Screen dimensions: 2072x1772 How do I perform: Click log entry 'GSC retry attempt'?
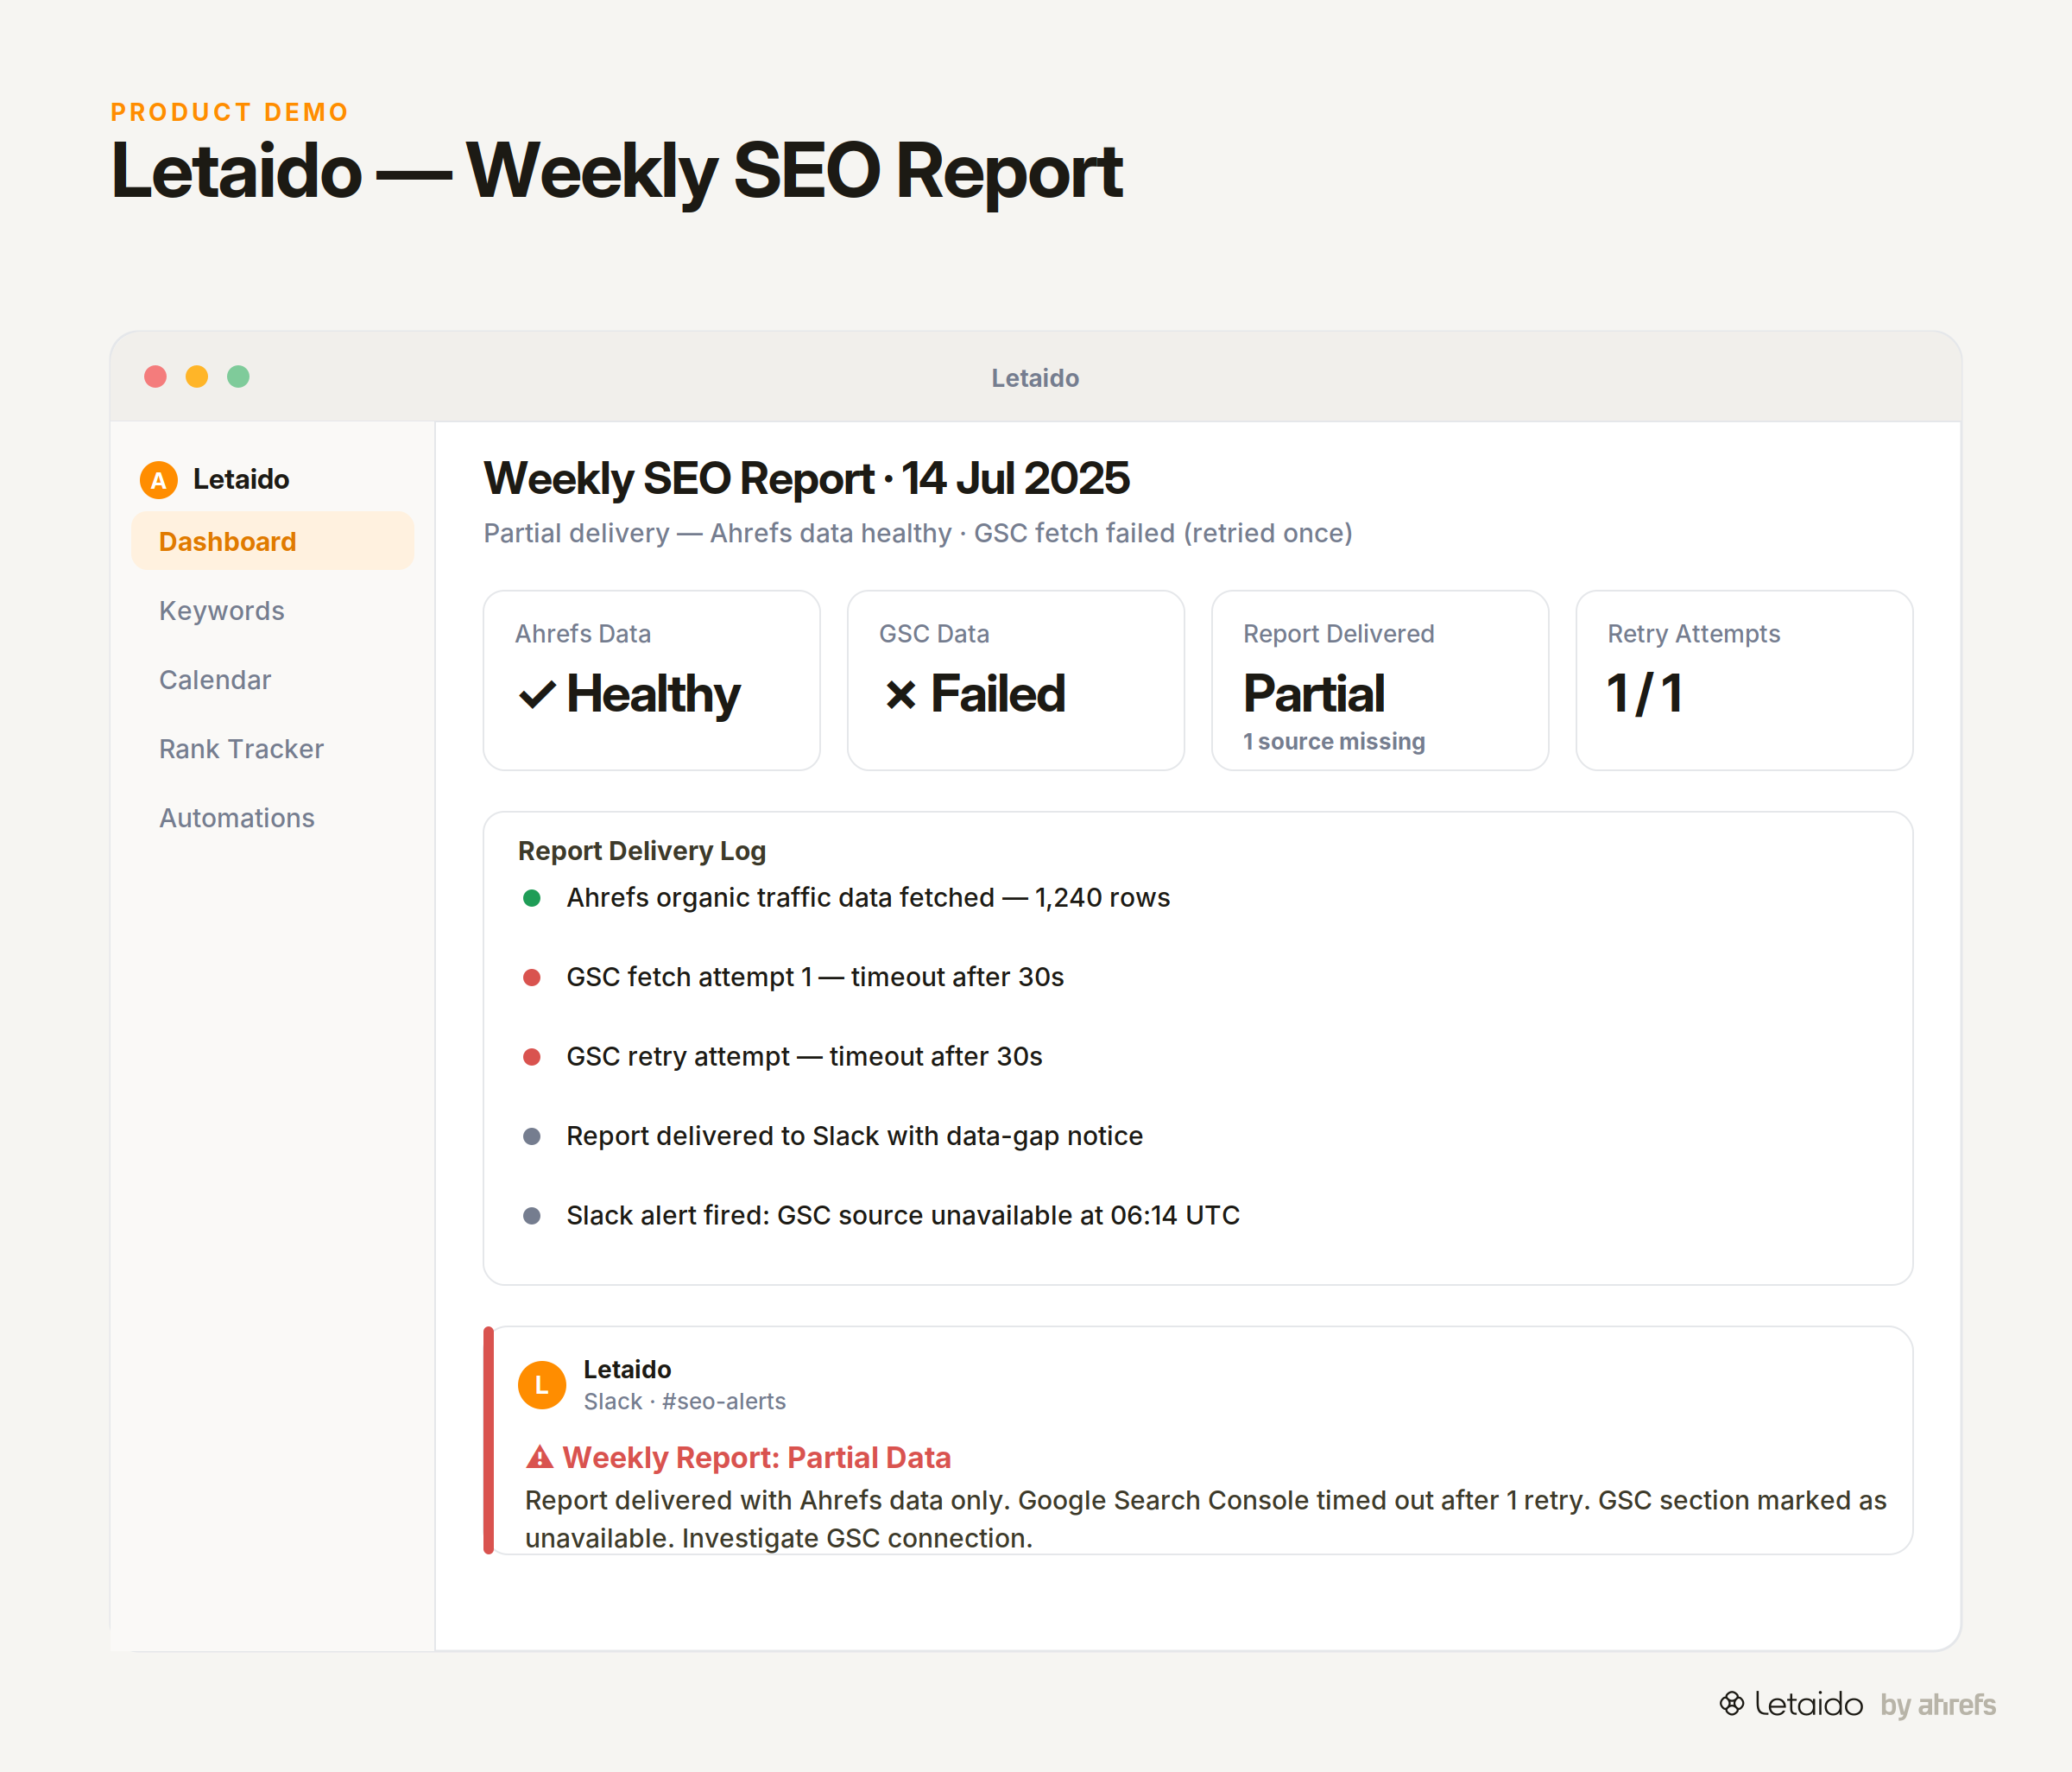coord(804,1057)
